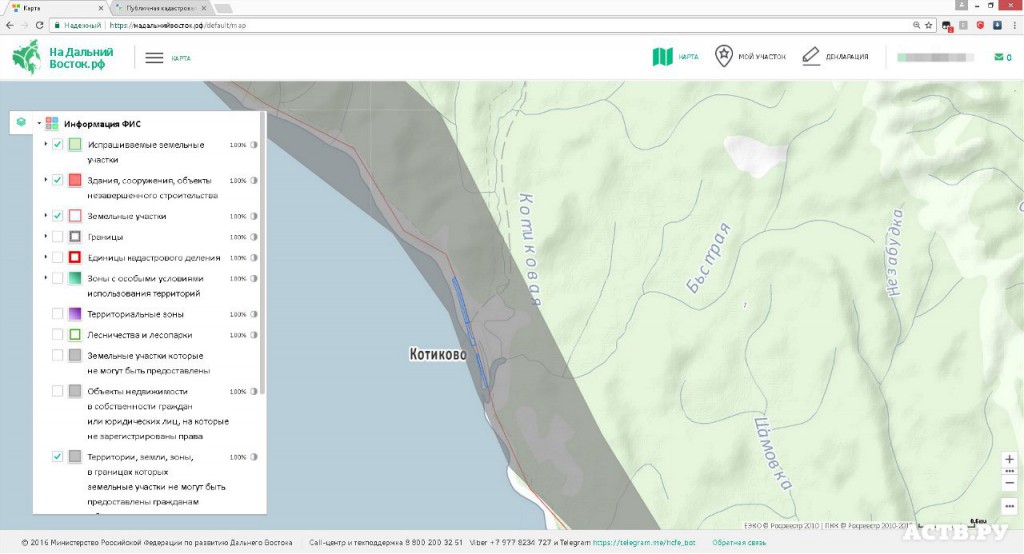Screen dimensions: 1024x554
Task: Open the hamburger menu next to КАРТА
Action: pyautogui.click(x=154, y=58)
